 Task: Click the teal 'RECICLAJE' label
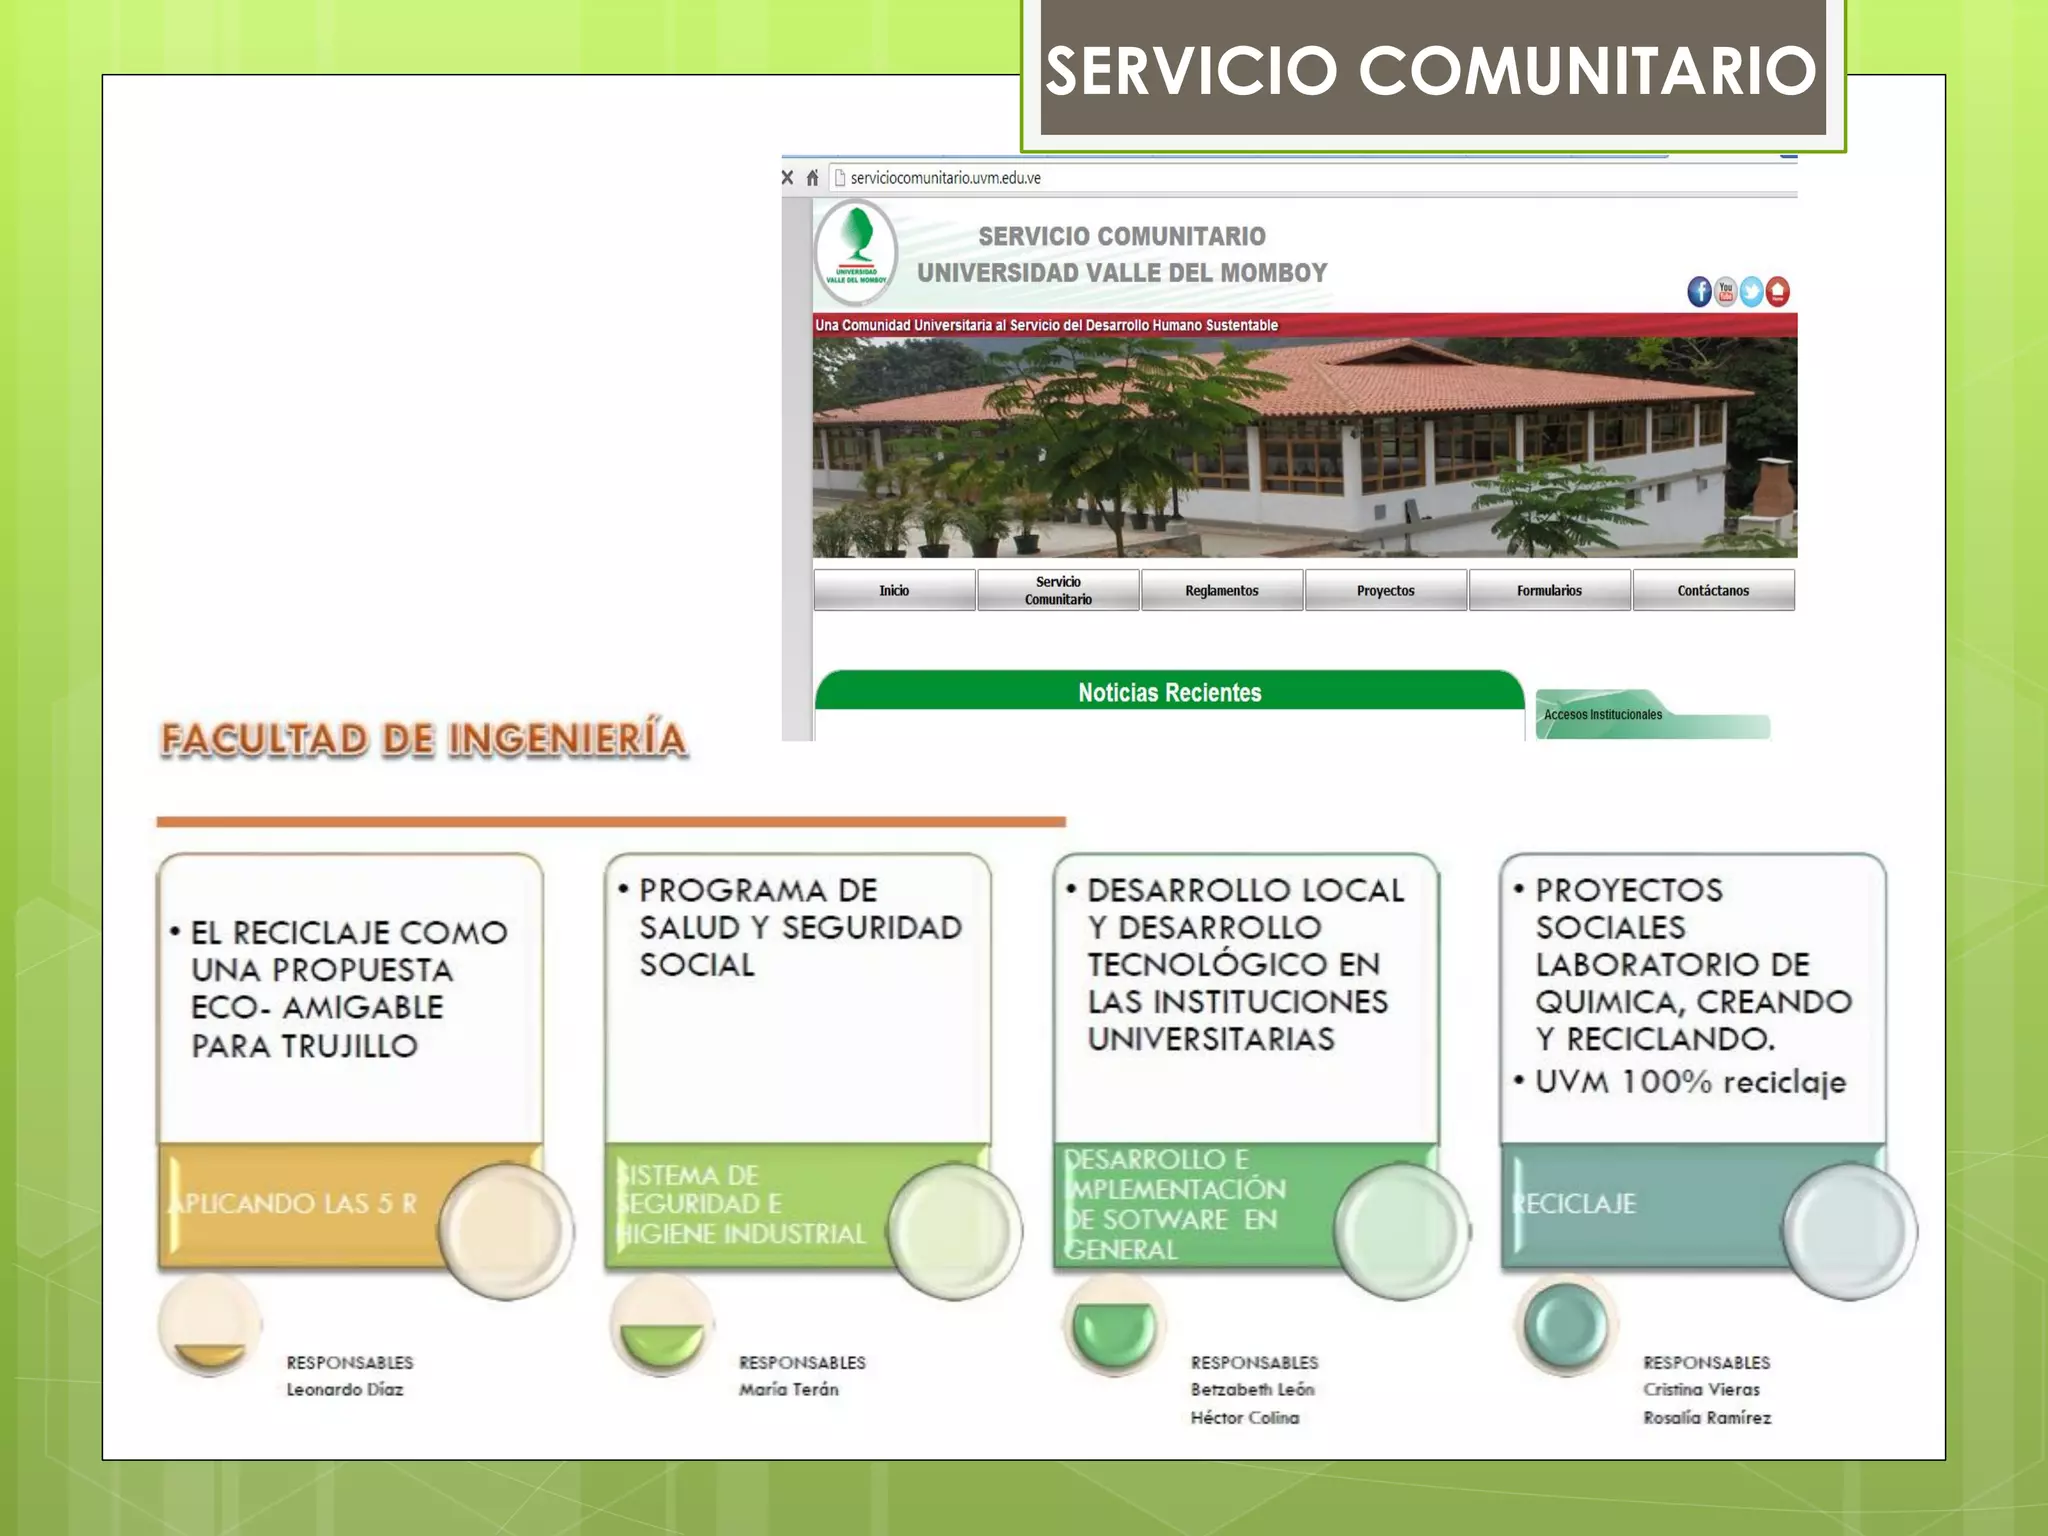pyautogui.click(x=1574, y=1203)
